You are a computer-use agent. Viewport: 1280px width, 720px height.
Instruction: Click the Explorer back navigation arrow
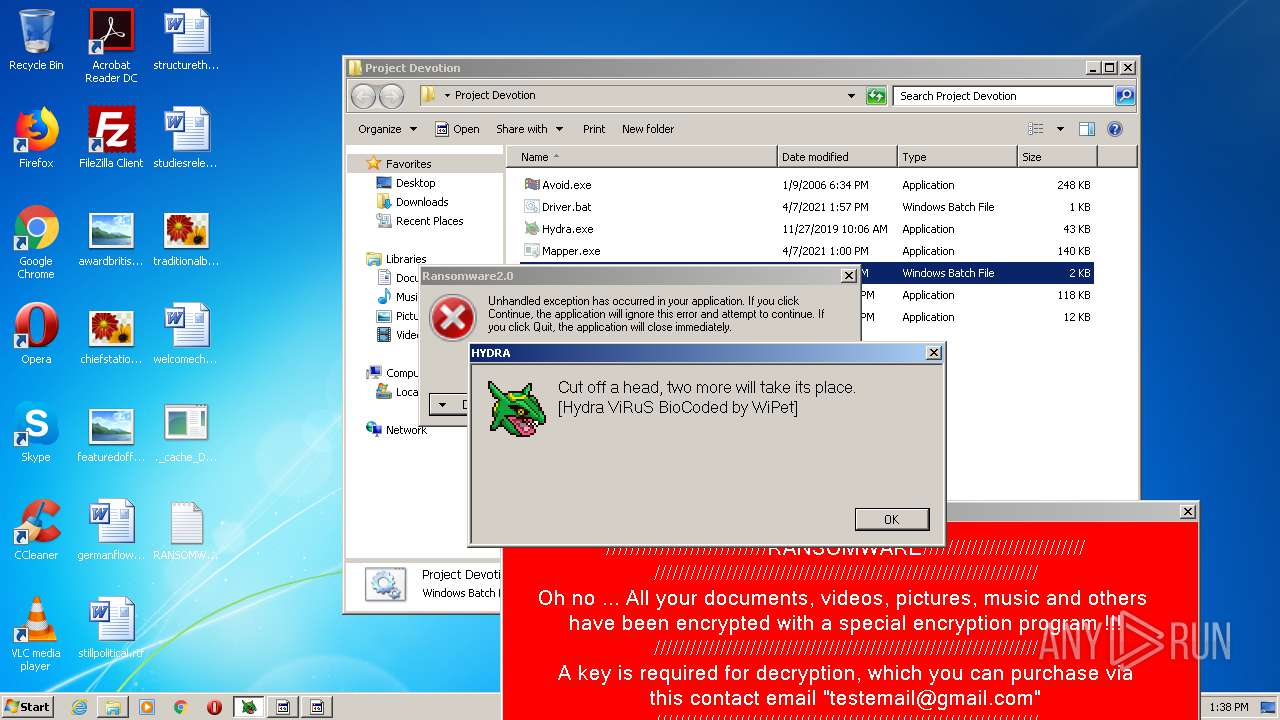(363, 96)
